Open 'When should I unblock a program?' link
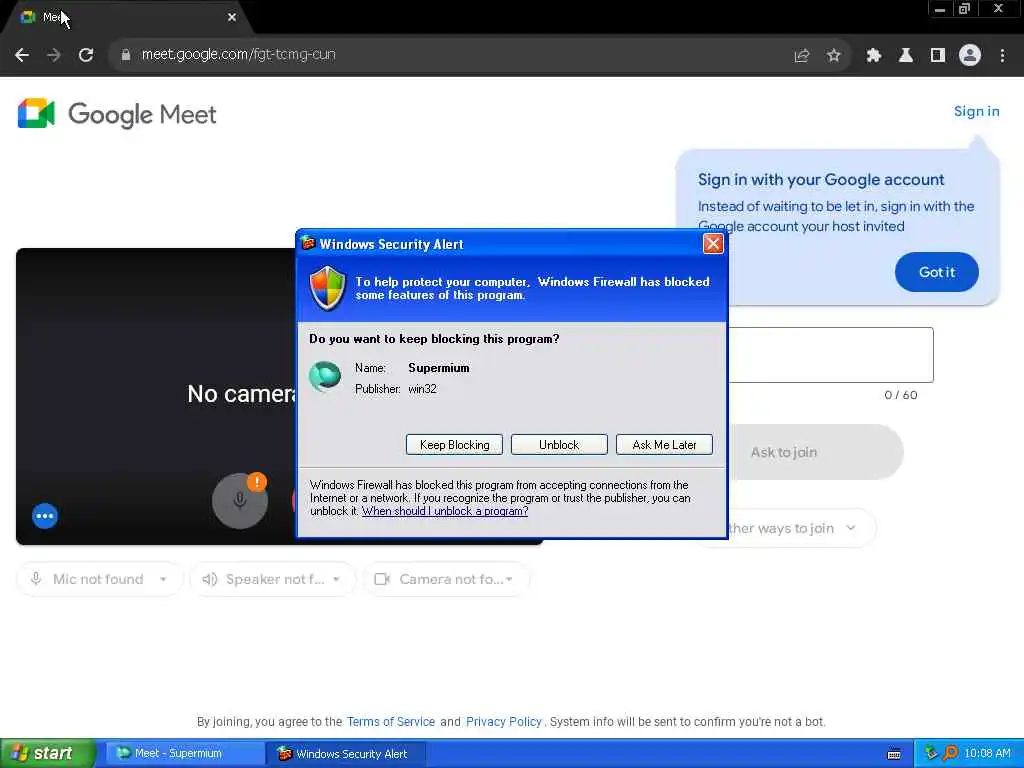1024x768 pixels. (x=445, y=511)
